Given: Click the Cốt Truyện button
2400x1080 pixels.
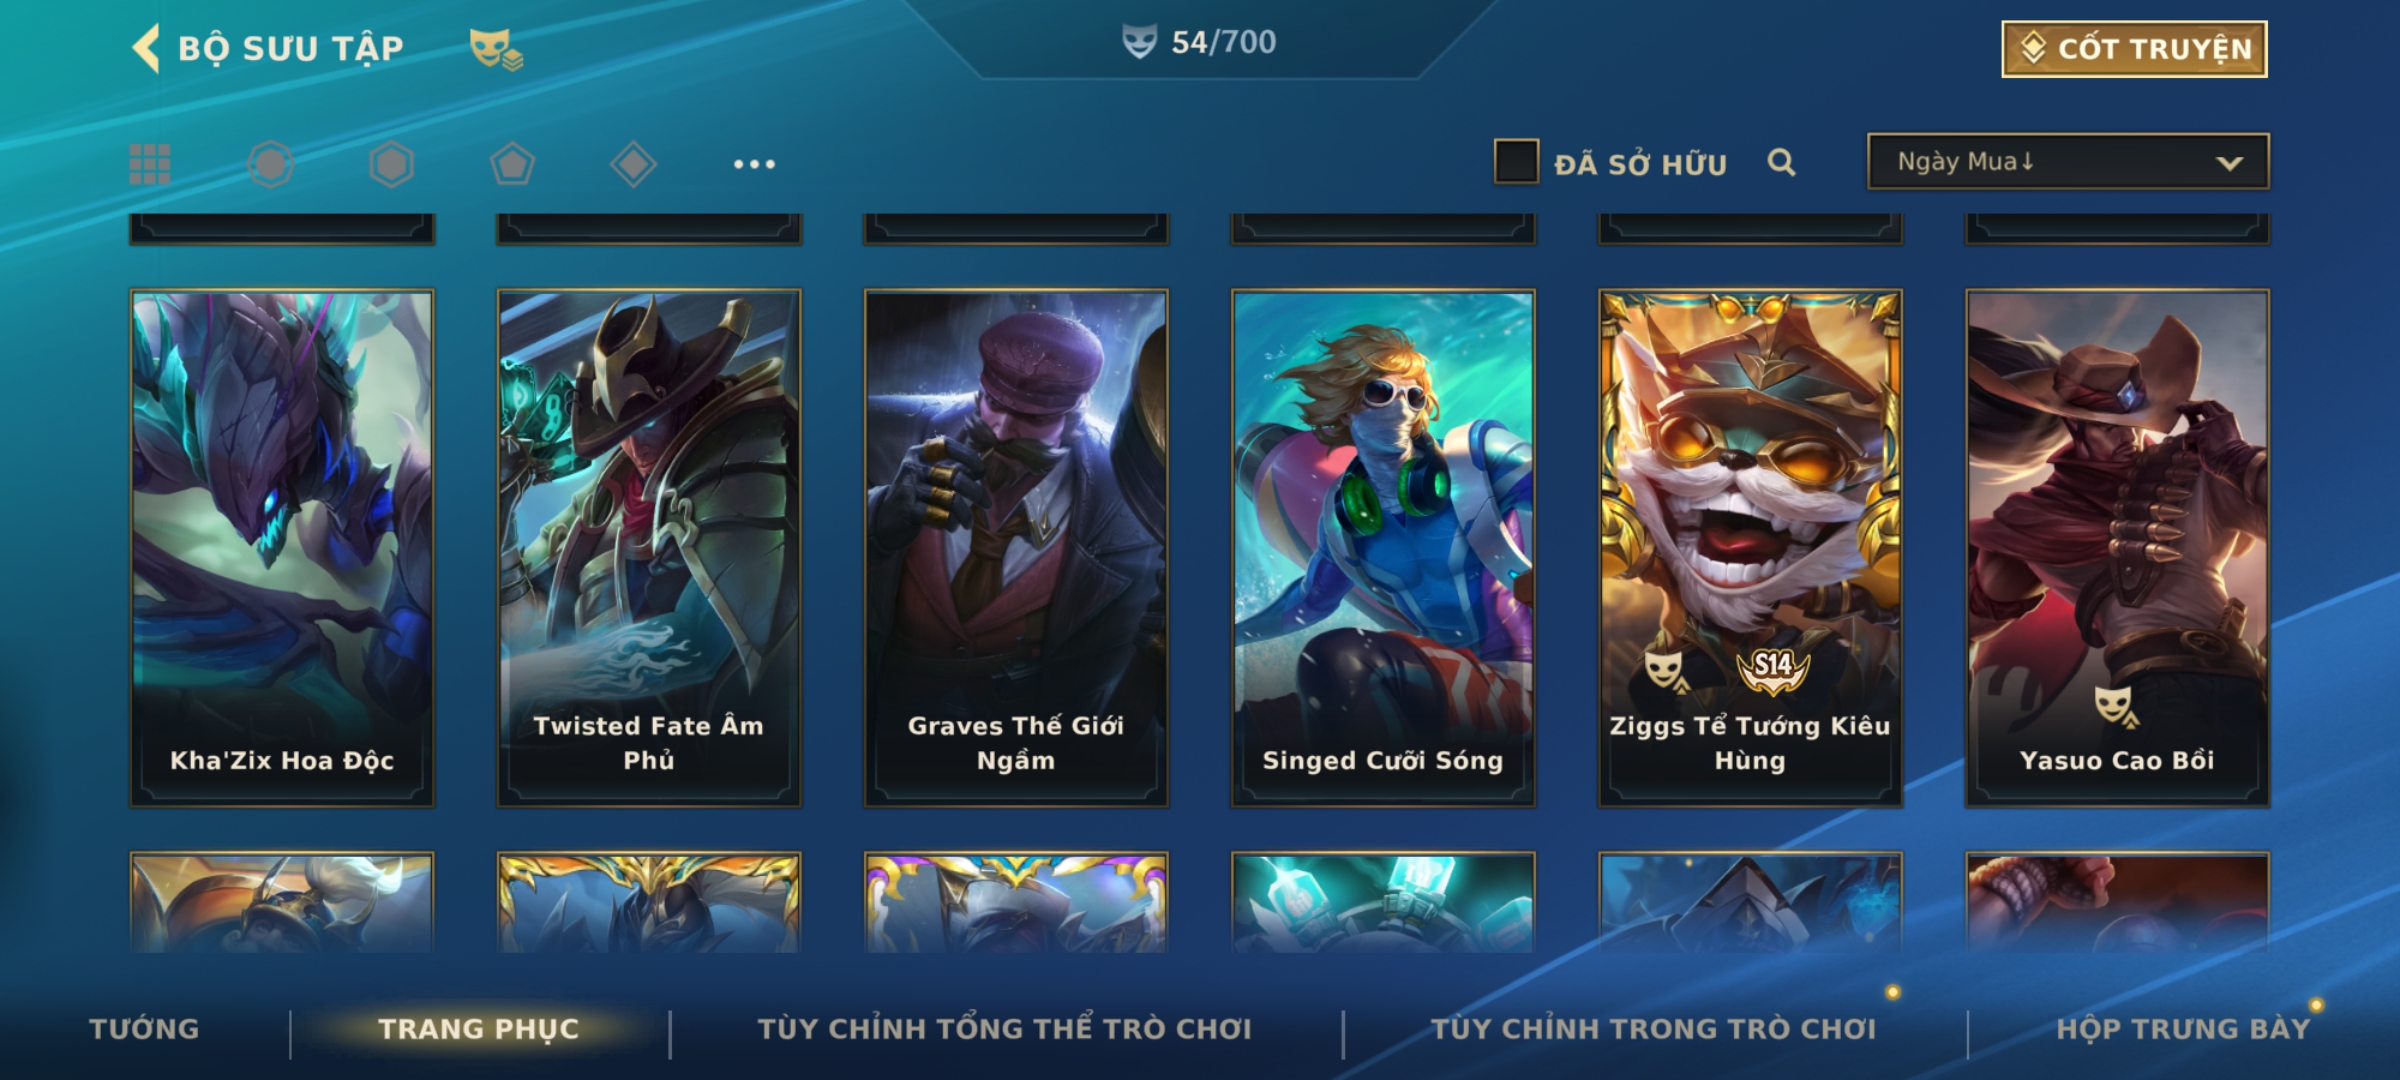Looking at the screenshot, I should [2134, 49].
